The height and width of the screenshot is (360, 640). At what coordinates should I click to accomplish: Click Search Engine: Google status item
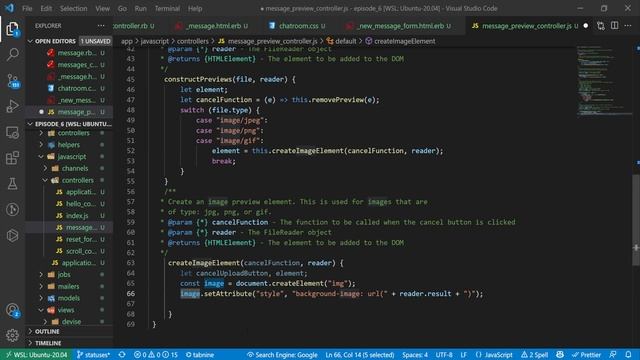coord(282,355)
